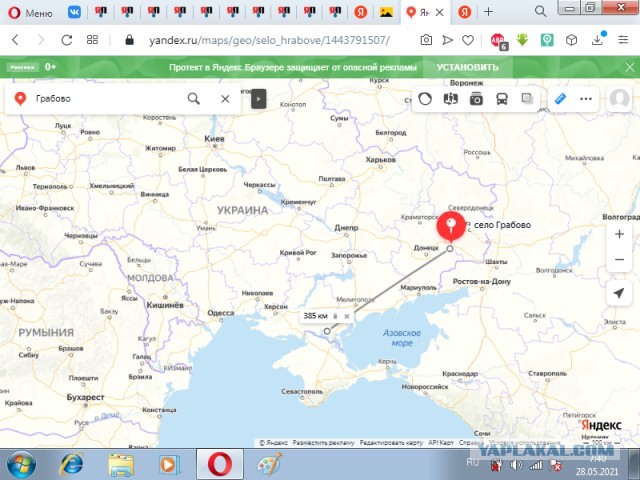Open the map layers selector
This screenshot has height=480, width=640.
click(x=527, y=99)
